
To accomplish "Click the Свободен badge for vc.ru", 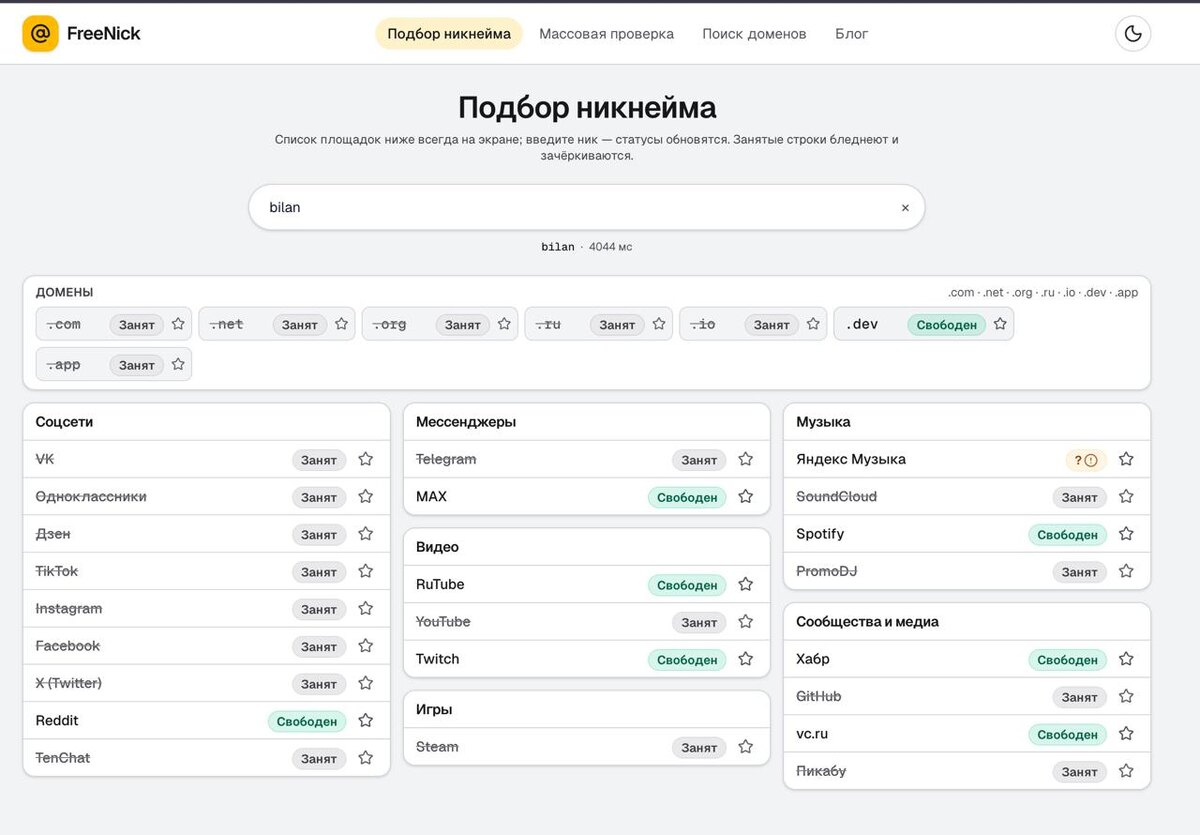I will coord(1068,735).
